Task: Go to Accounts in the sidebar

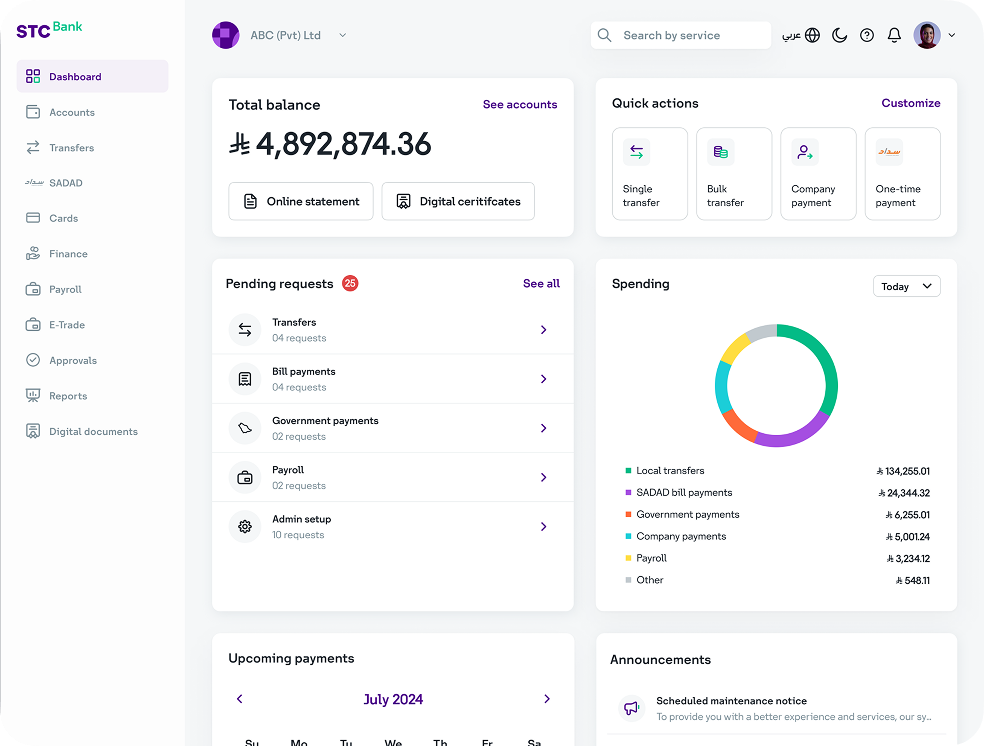Action: point(71,112)
